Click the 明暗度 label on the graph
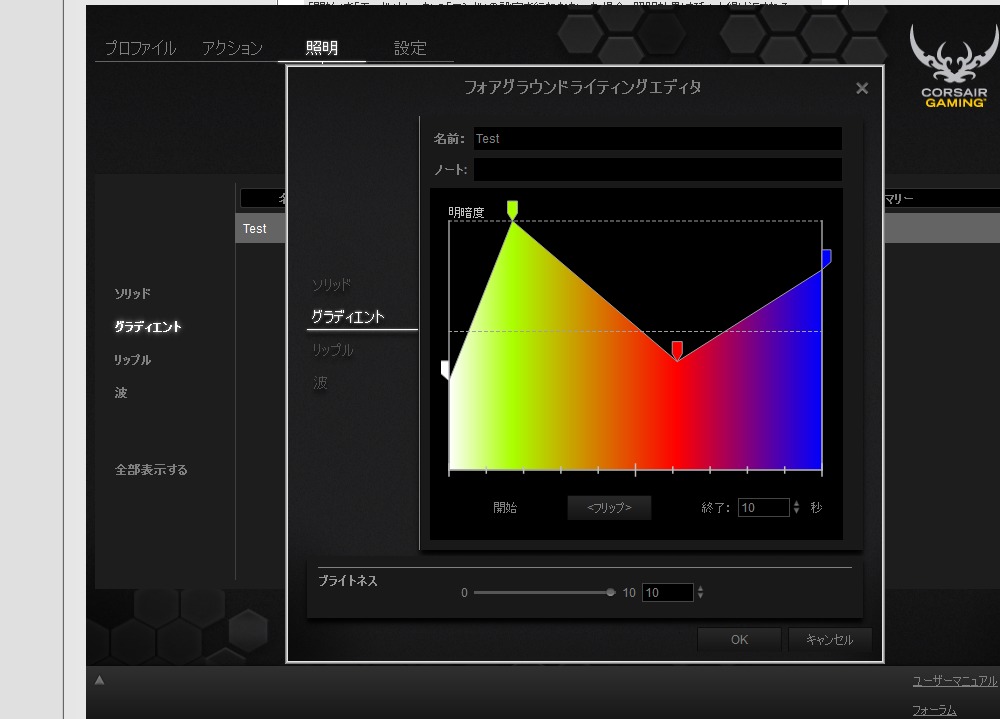 pos(466,212)
